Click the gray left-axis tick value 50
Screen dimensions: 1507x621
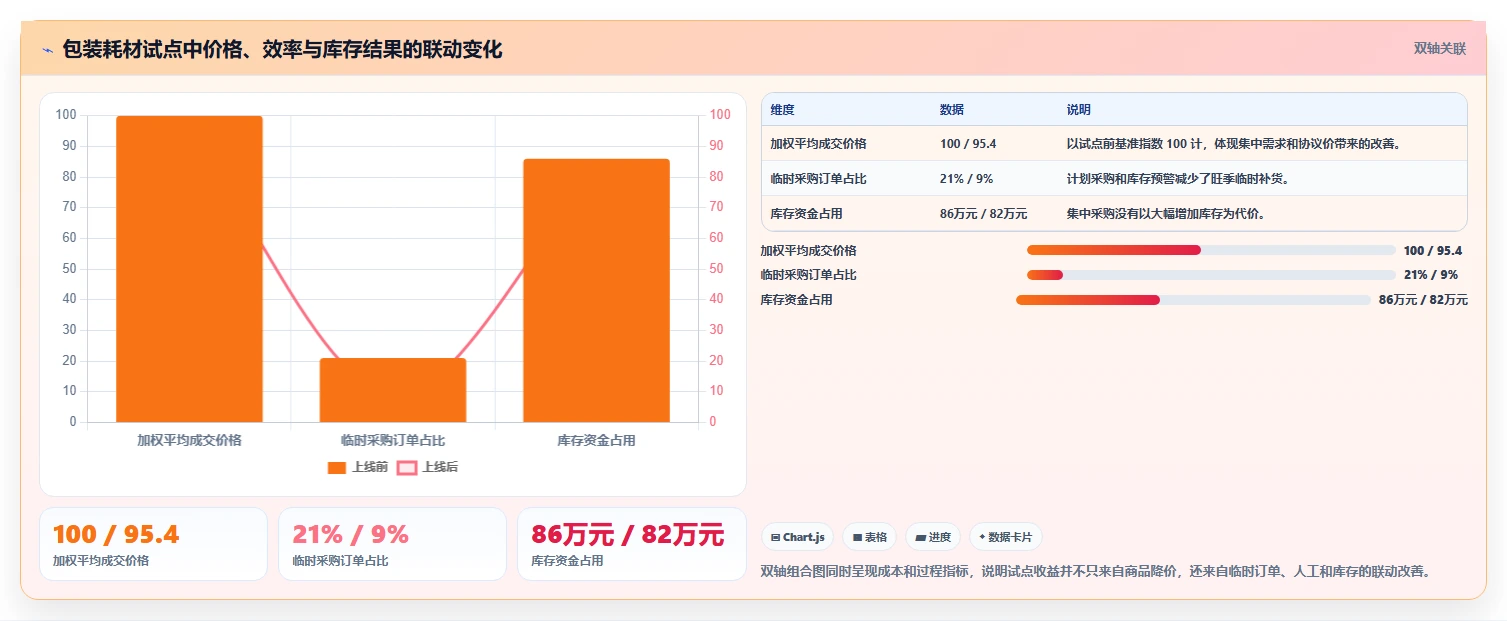68,268
